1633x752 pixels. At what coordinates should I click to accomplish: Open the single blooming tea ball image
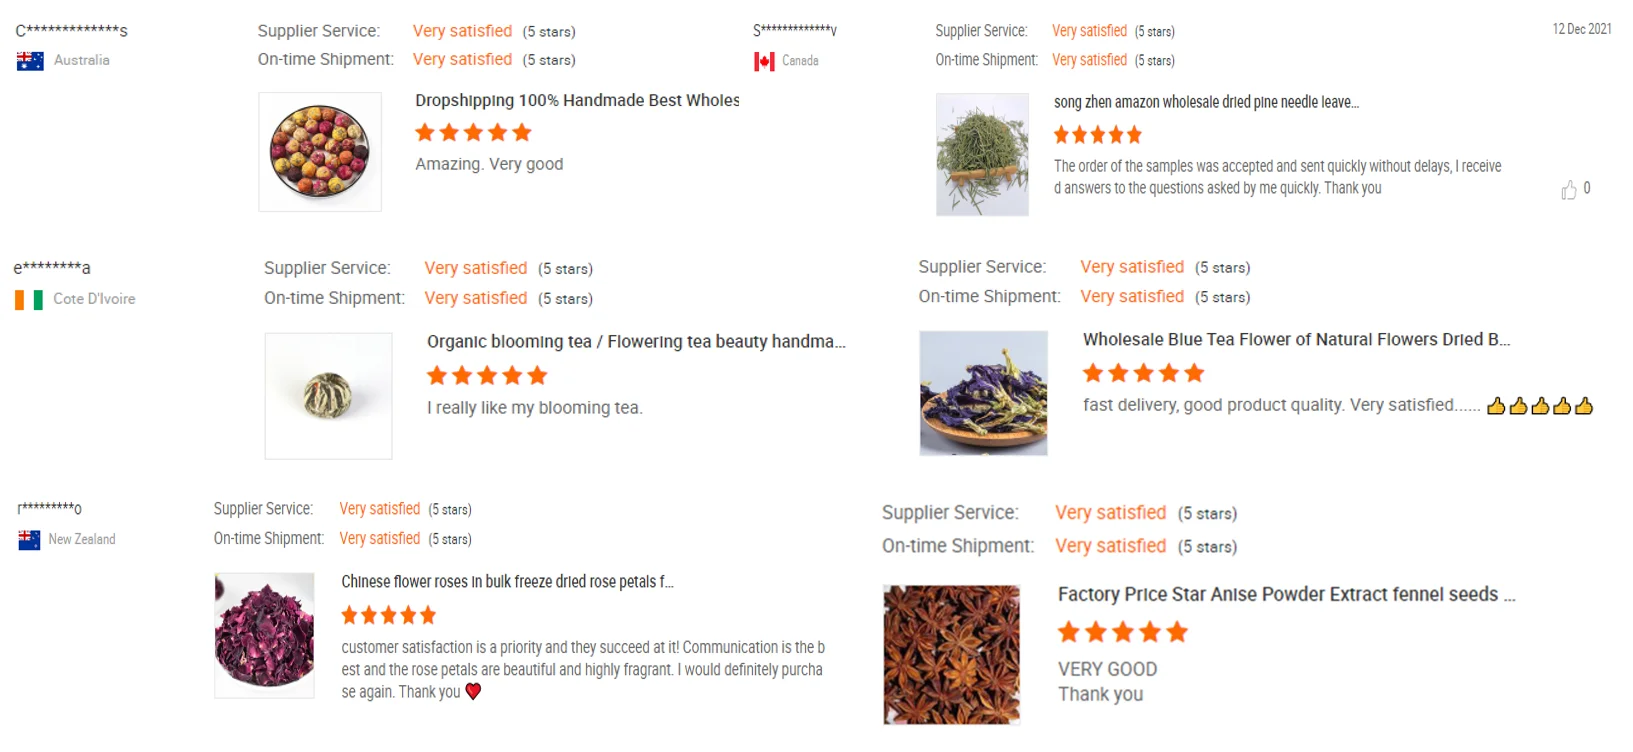pos(328,396)
